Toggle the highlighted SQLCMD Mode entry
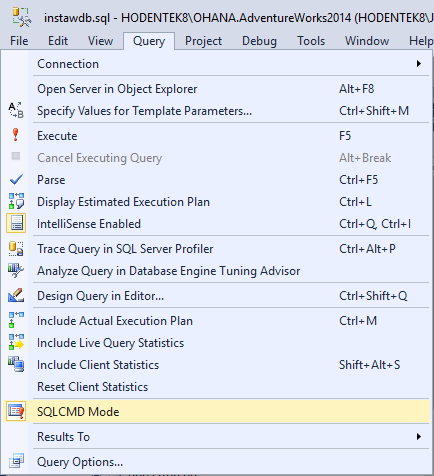 (216, 412)
